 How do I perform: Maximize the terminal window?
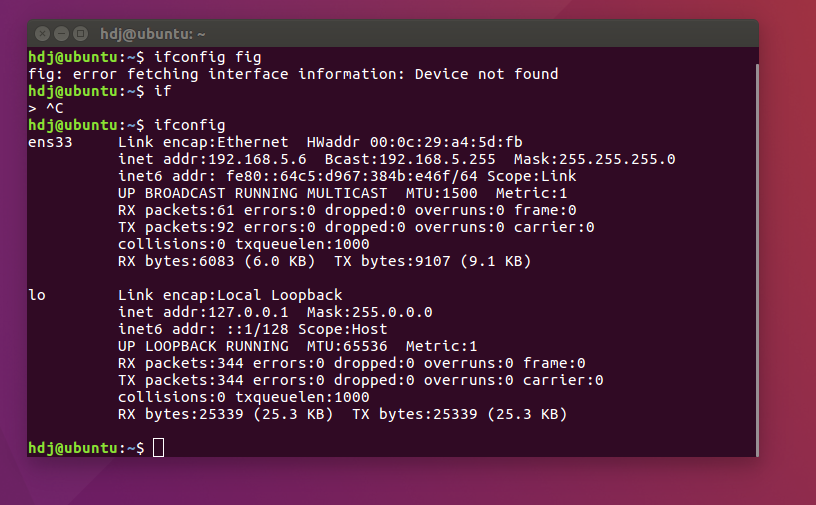(80, 34)
